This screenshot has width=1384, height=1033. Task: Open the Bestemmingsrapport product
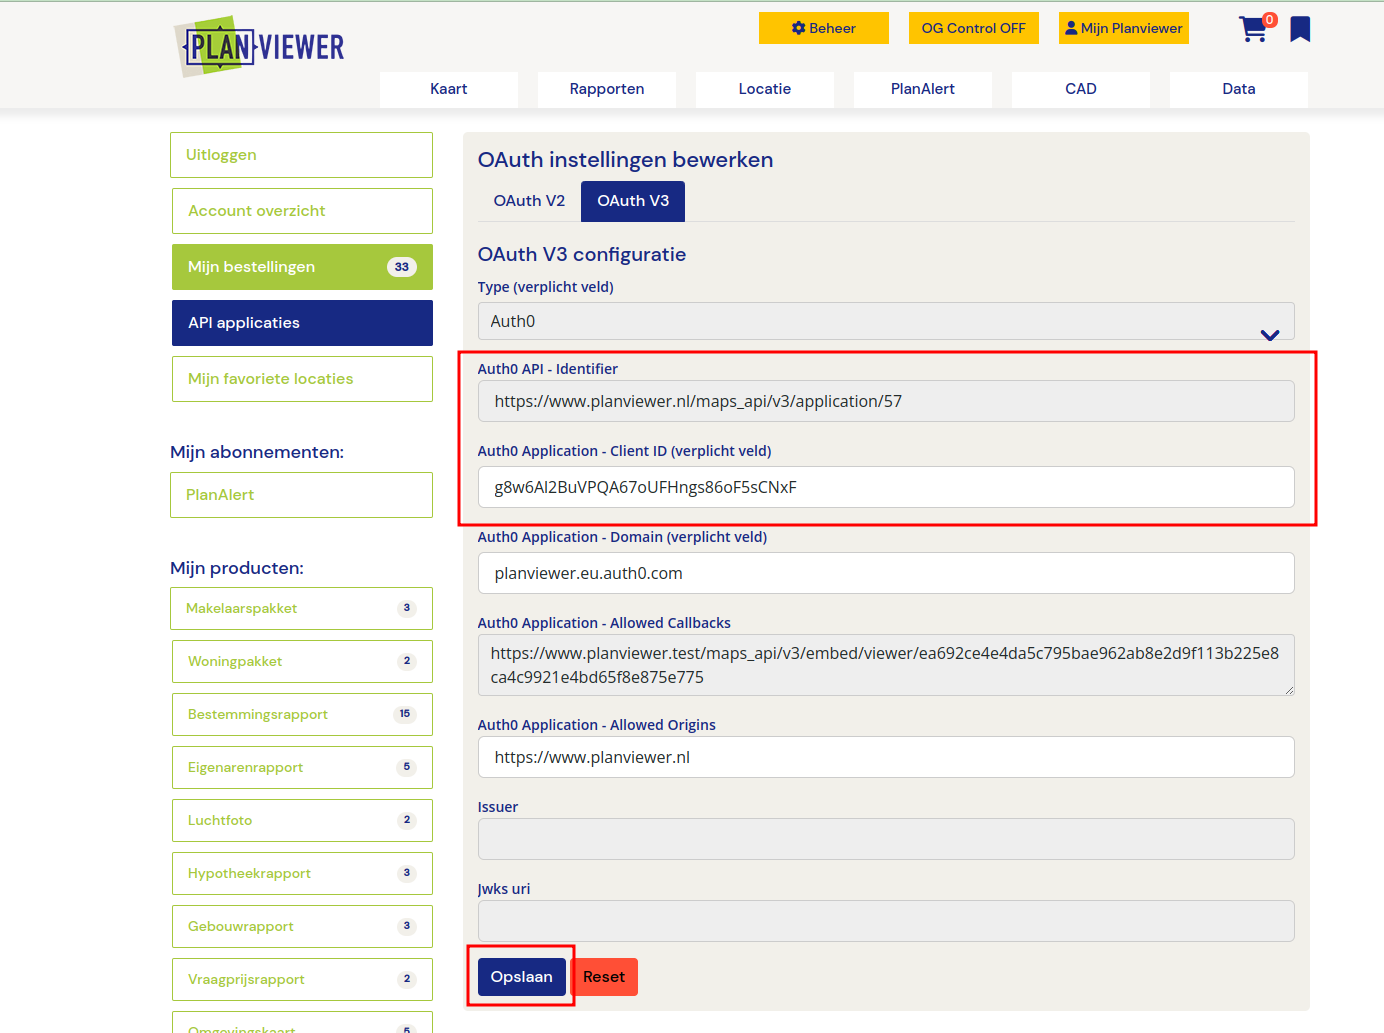(x=301, y=714)
